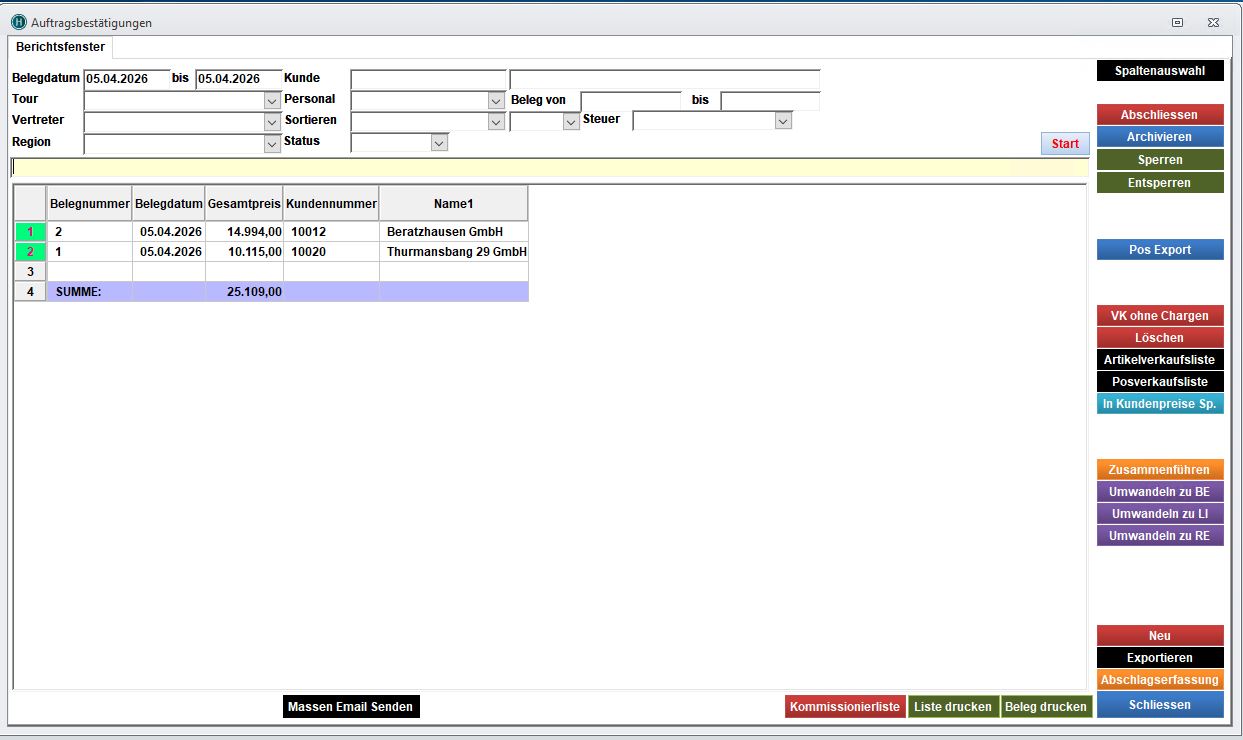Expand the Steuer dropdown
Screen dimensions: 1243x740
783,121
